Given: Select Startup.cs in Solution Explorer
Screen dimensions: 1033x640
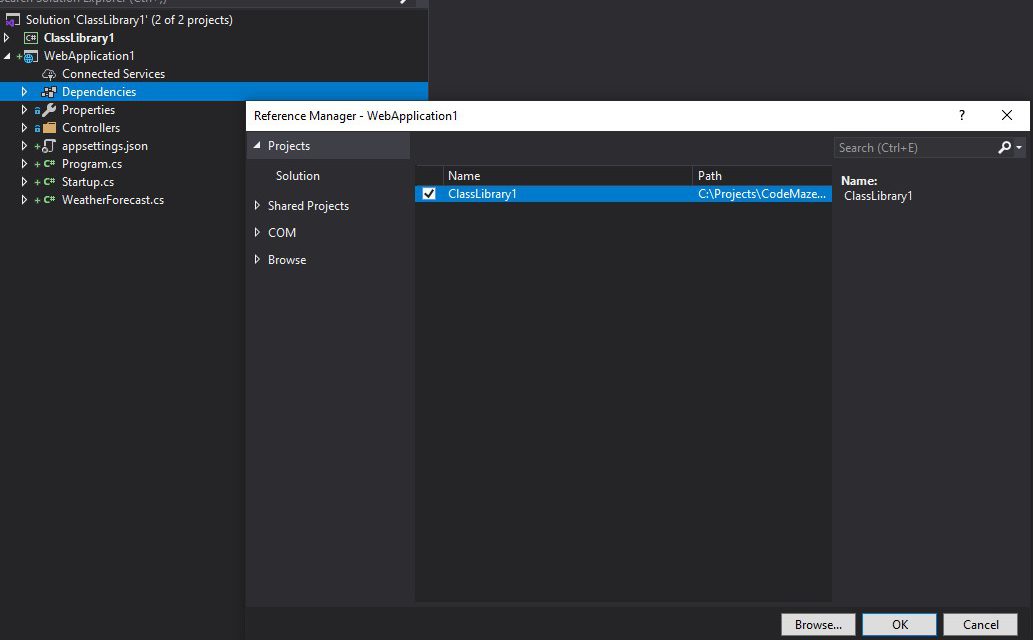Looking at the screenshot, I should point(88,182).
